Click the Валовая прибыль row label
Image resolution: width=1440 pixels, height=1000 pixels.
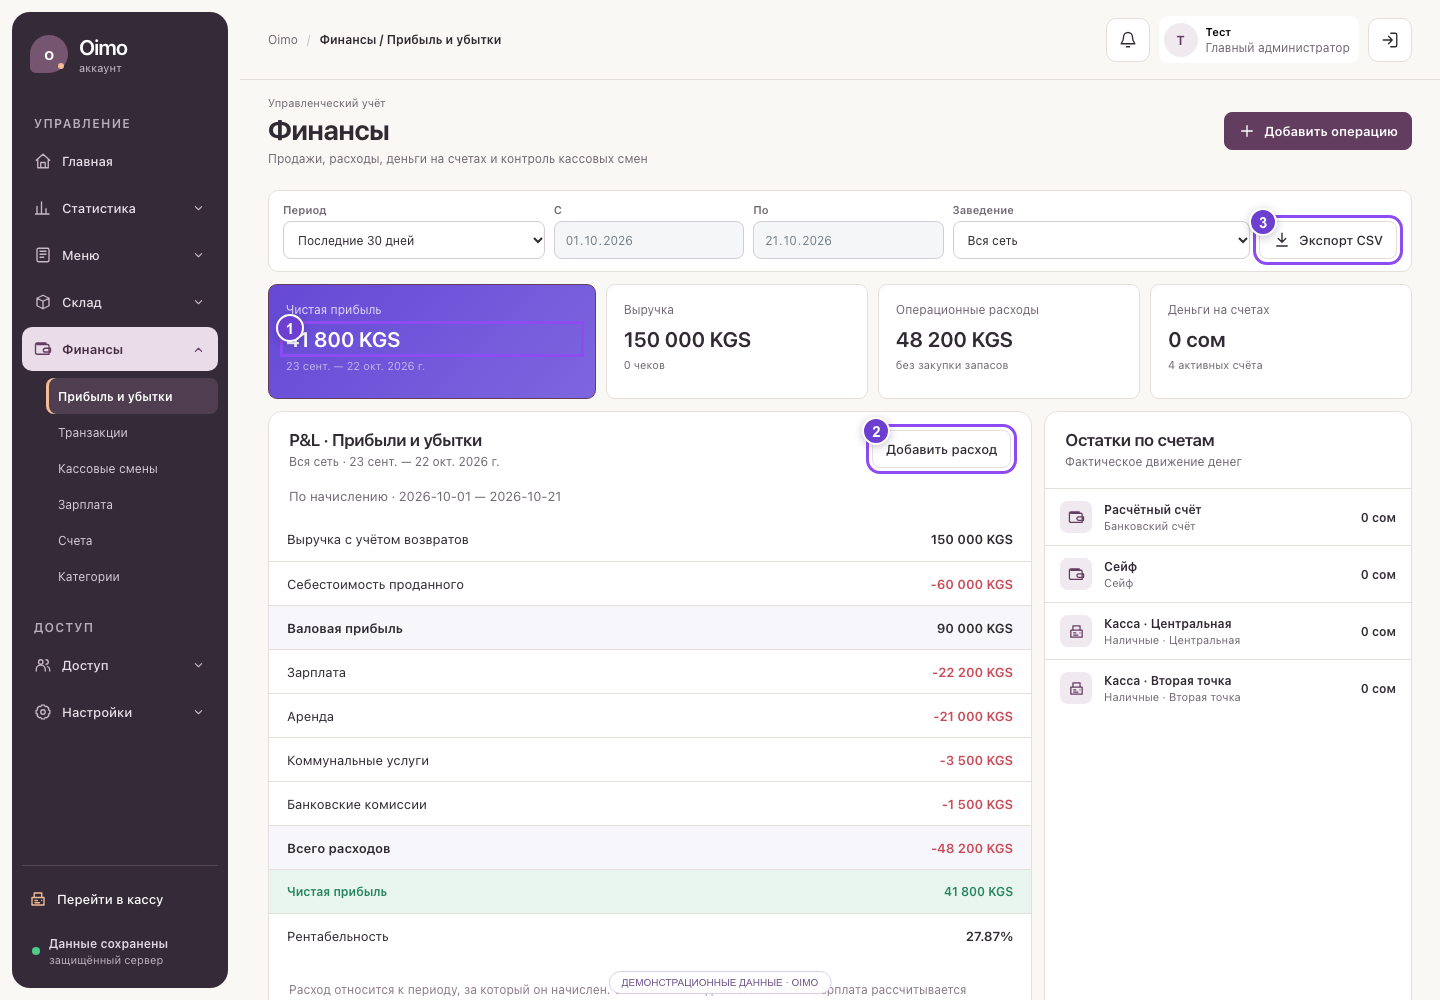point(345,628)
